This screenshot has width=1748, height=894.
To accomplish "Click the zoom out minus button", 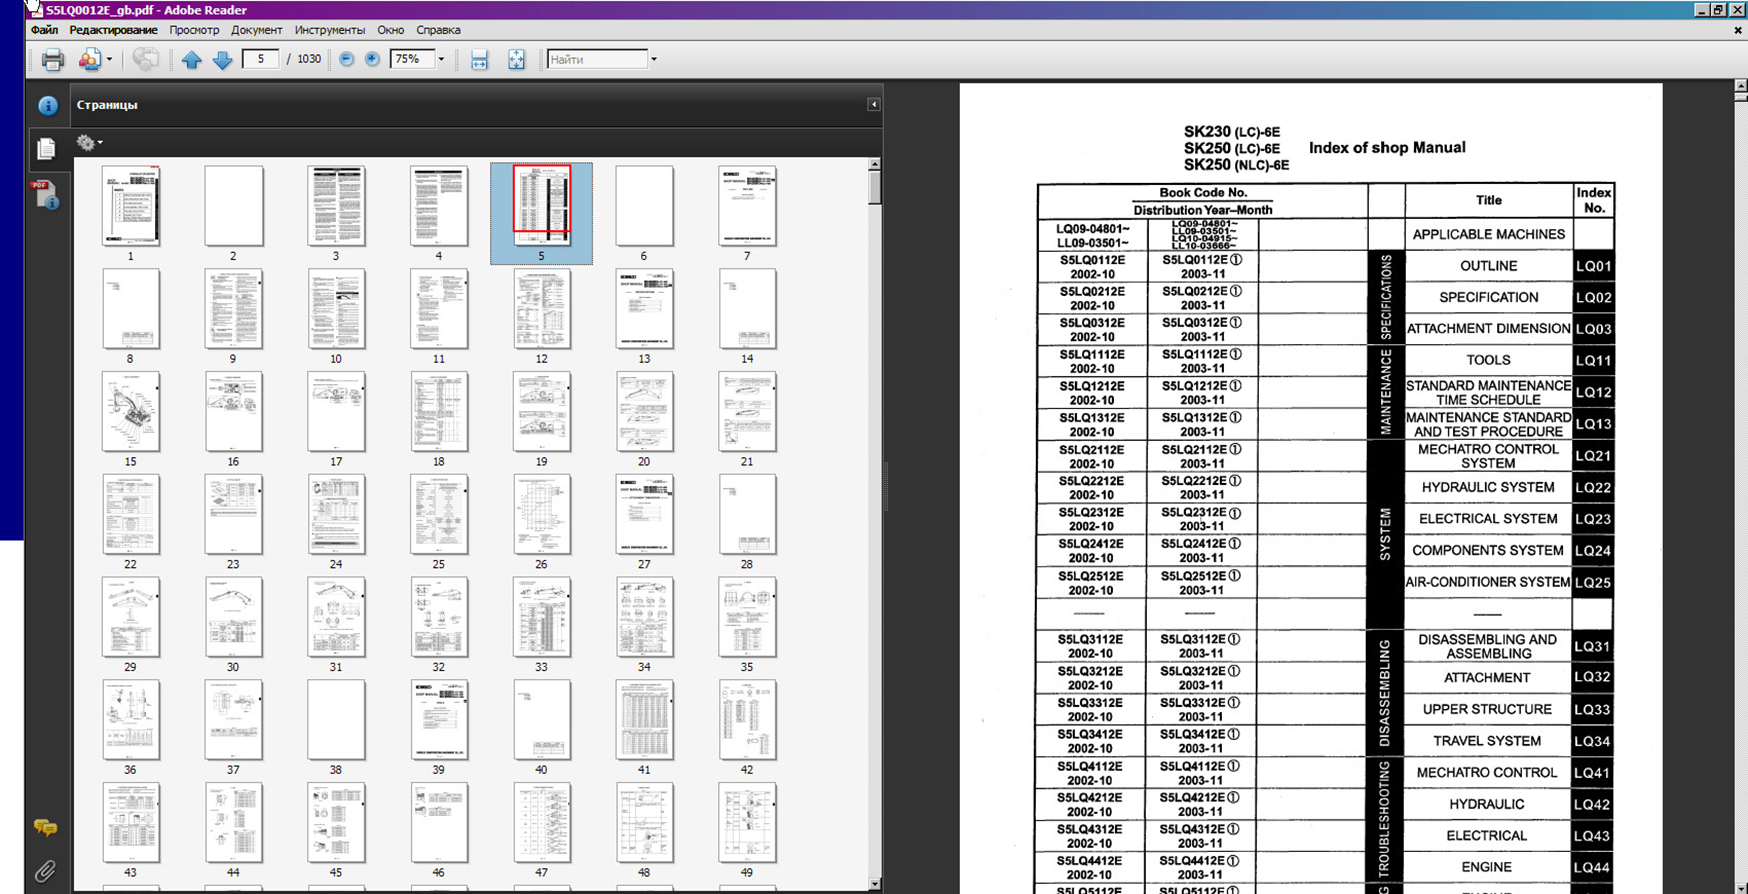I will pyautogui.click(x=346, y=59).
